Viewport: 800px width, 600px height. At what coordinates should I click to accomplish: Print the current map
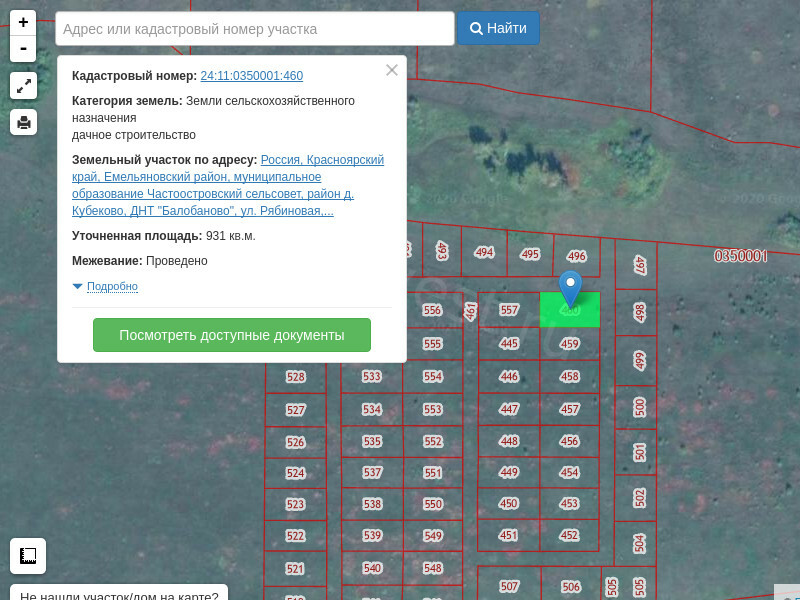click(x=23, y=123)
